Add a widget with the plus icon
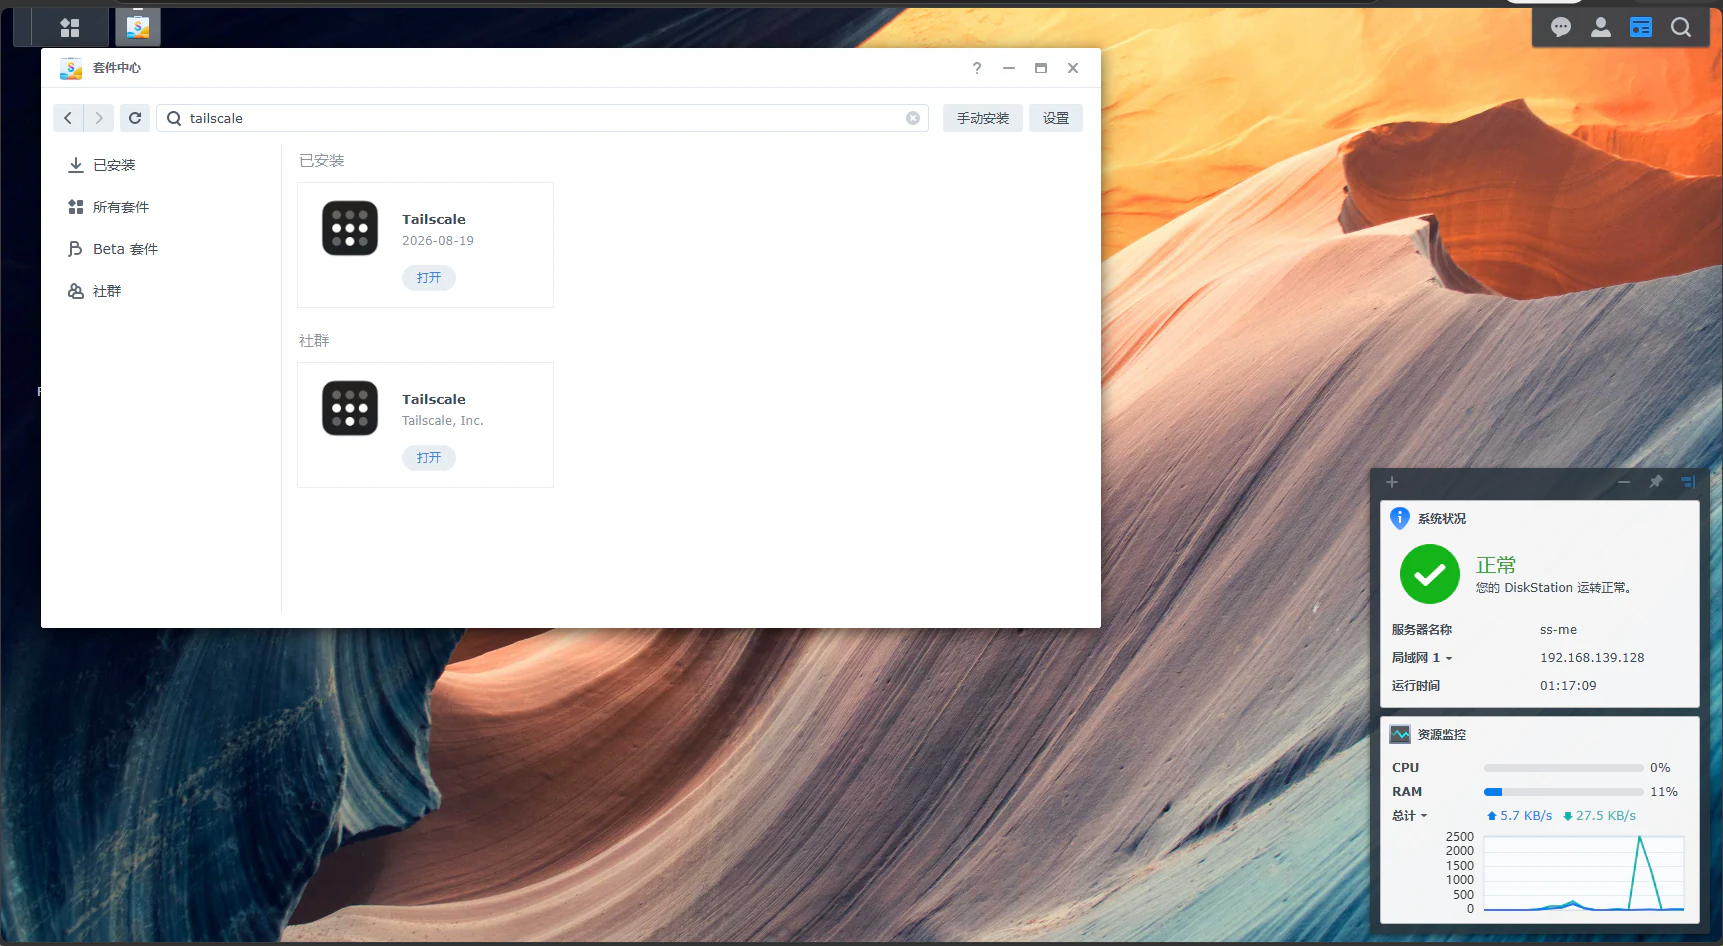 click(1392, 482)
